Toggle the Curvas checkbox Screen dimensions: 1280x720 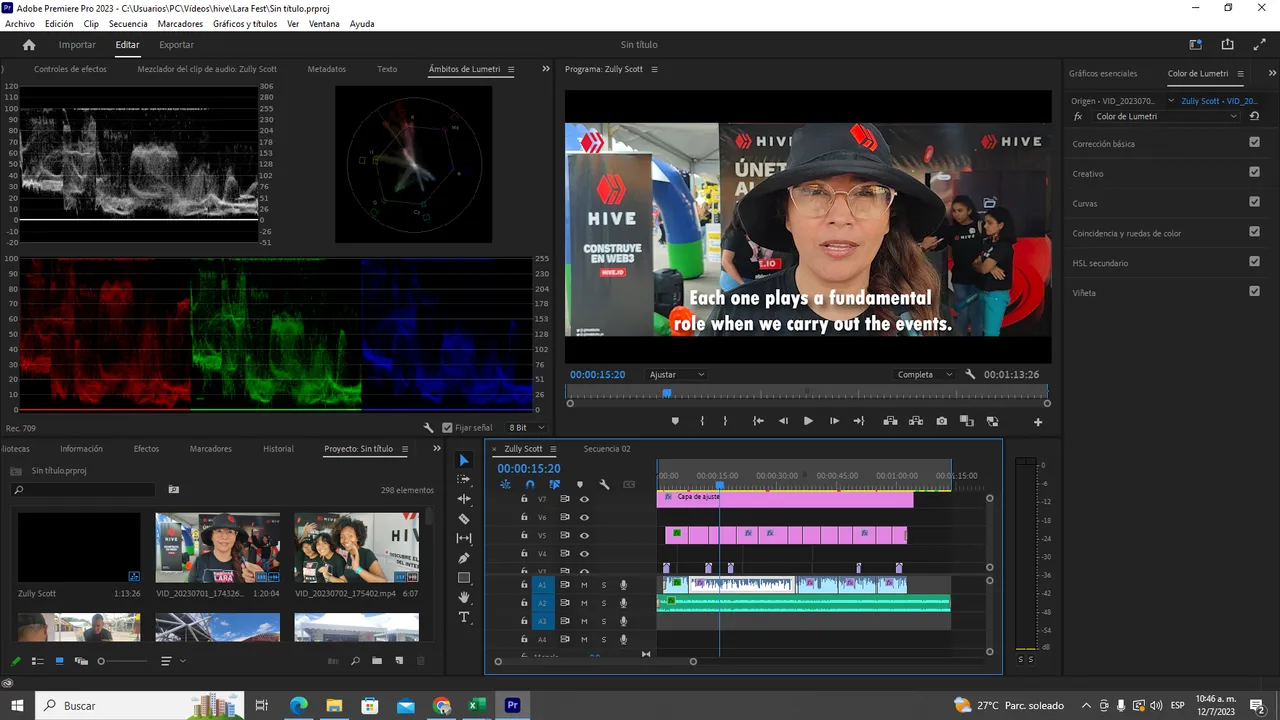(x=1254, y=202)
